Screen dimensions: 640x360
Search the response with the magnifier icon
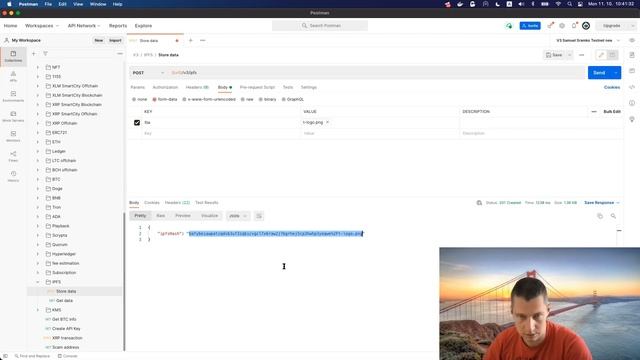point(613,216)
